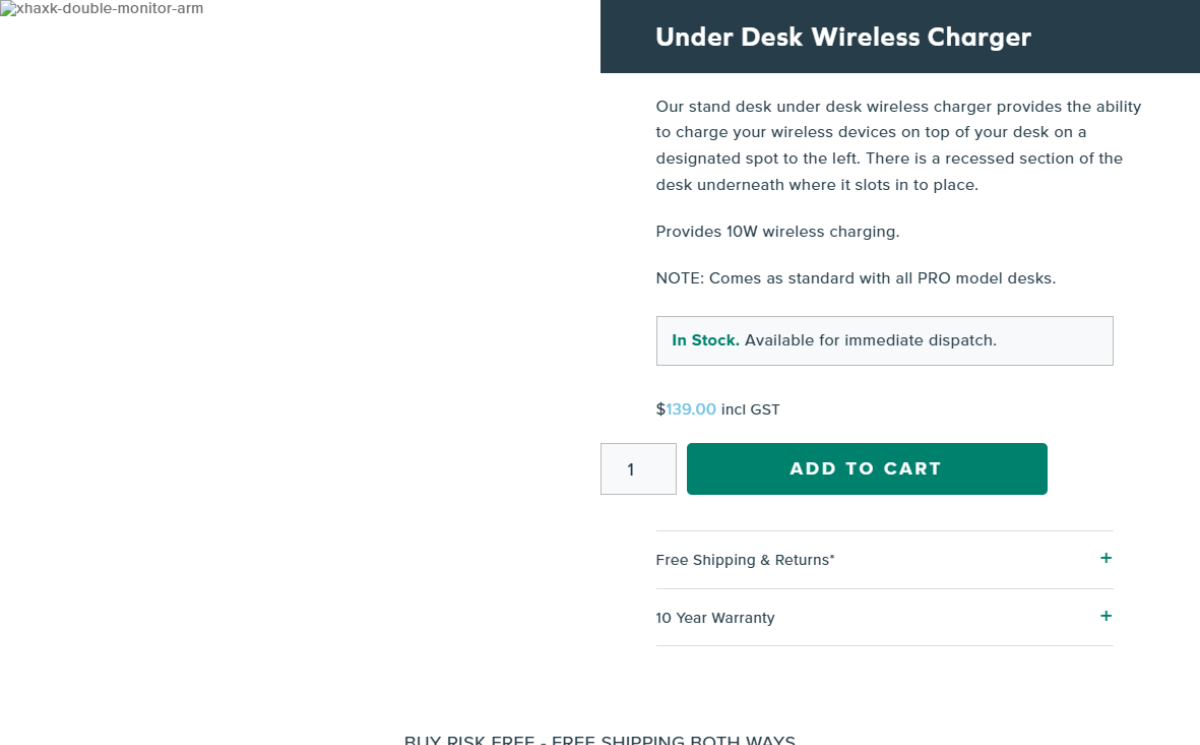1200x745 pixels.
Task: Click the 139.00 price amount
Action: [x=691, y=409]
